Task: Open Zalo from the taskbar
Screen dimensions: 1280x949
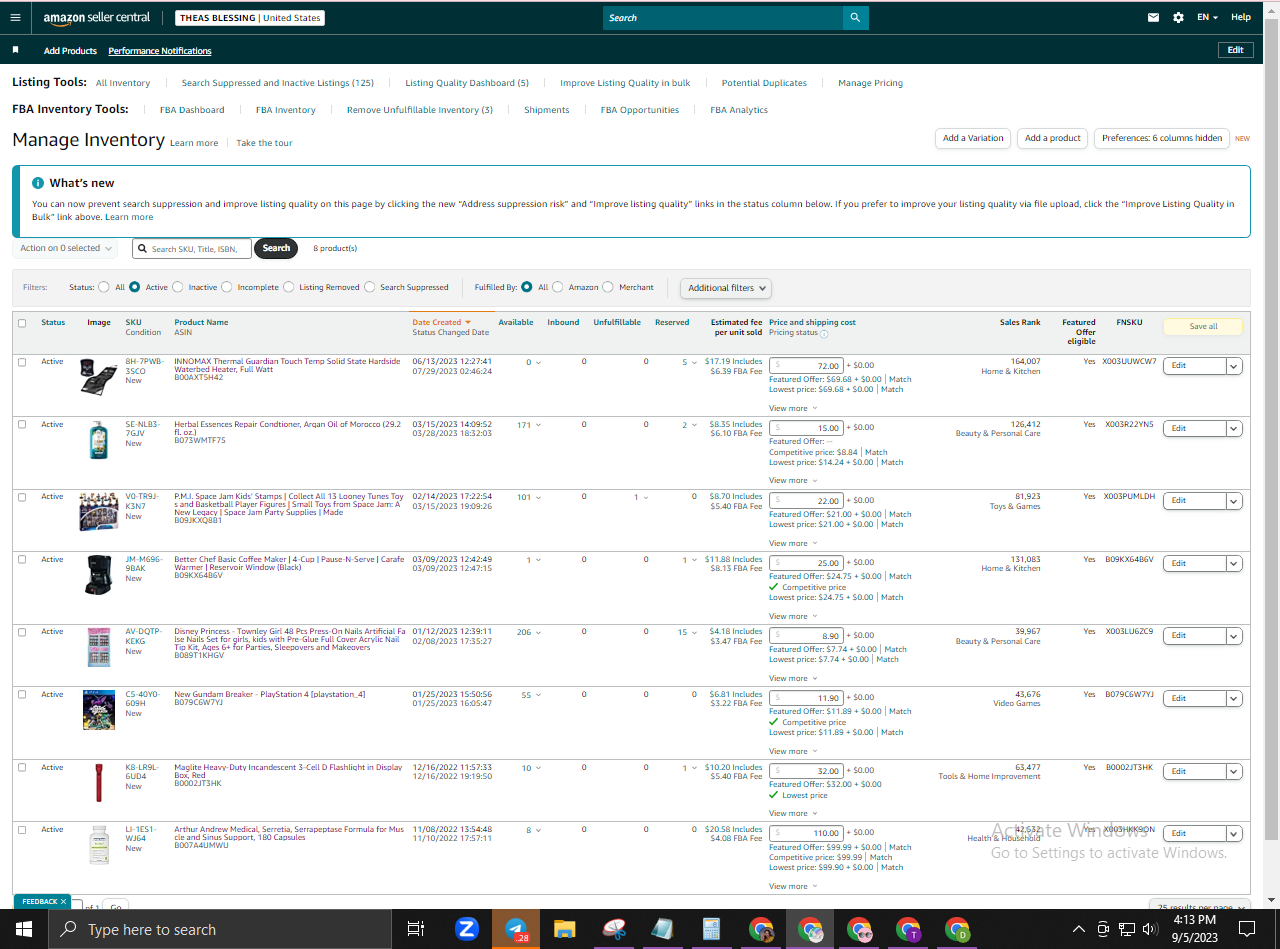Action: (466, 929)
